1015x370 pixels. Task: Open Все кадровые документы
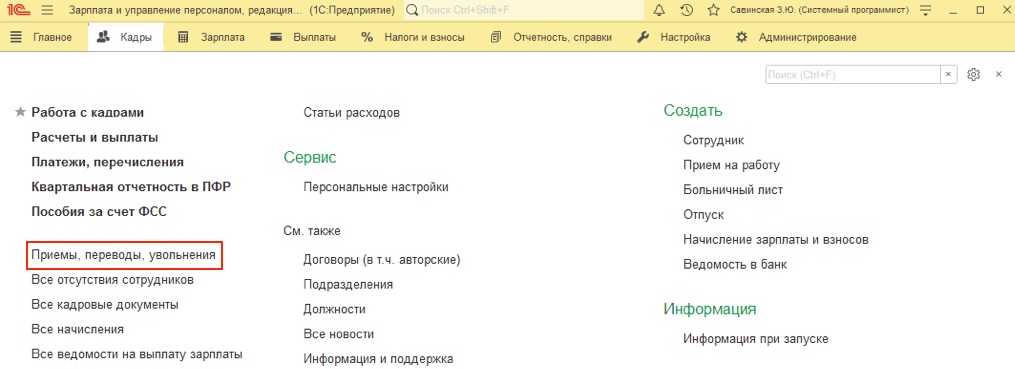click(105, 305)
